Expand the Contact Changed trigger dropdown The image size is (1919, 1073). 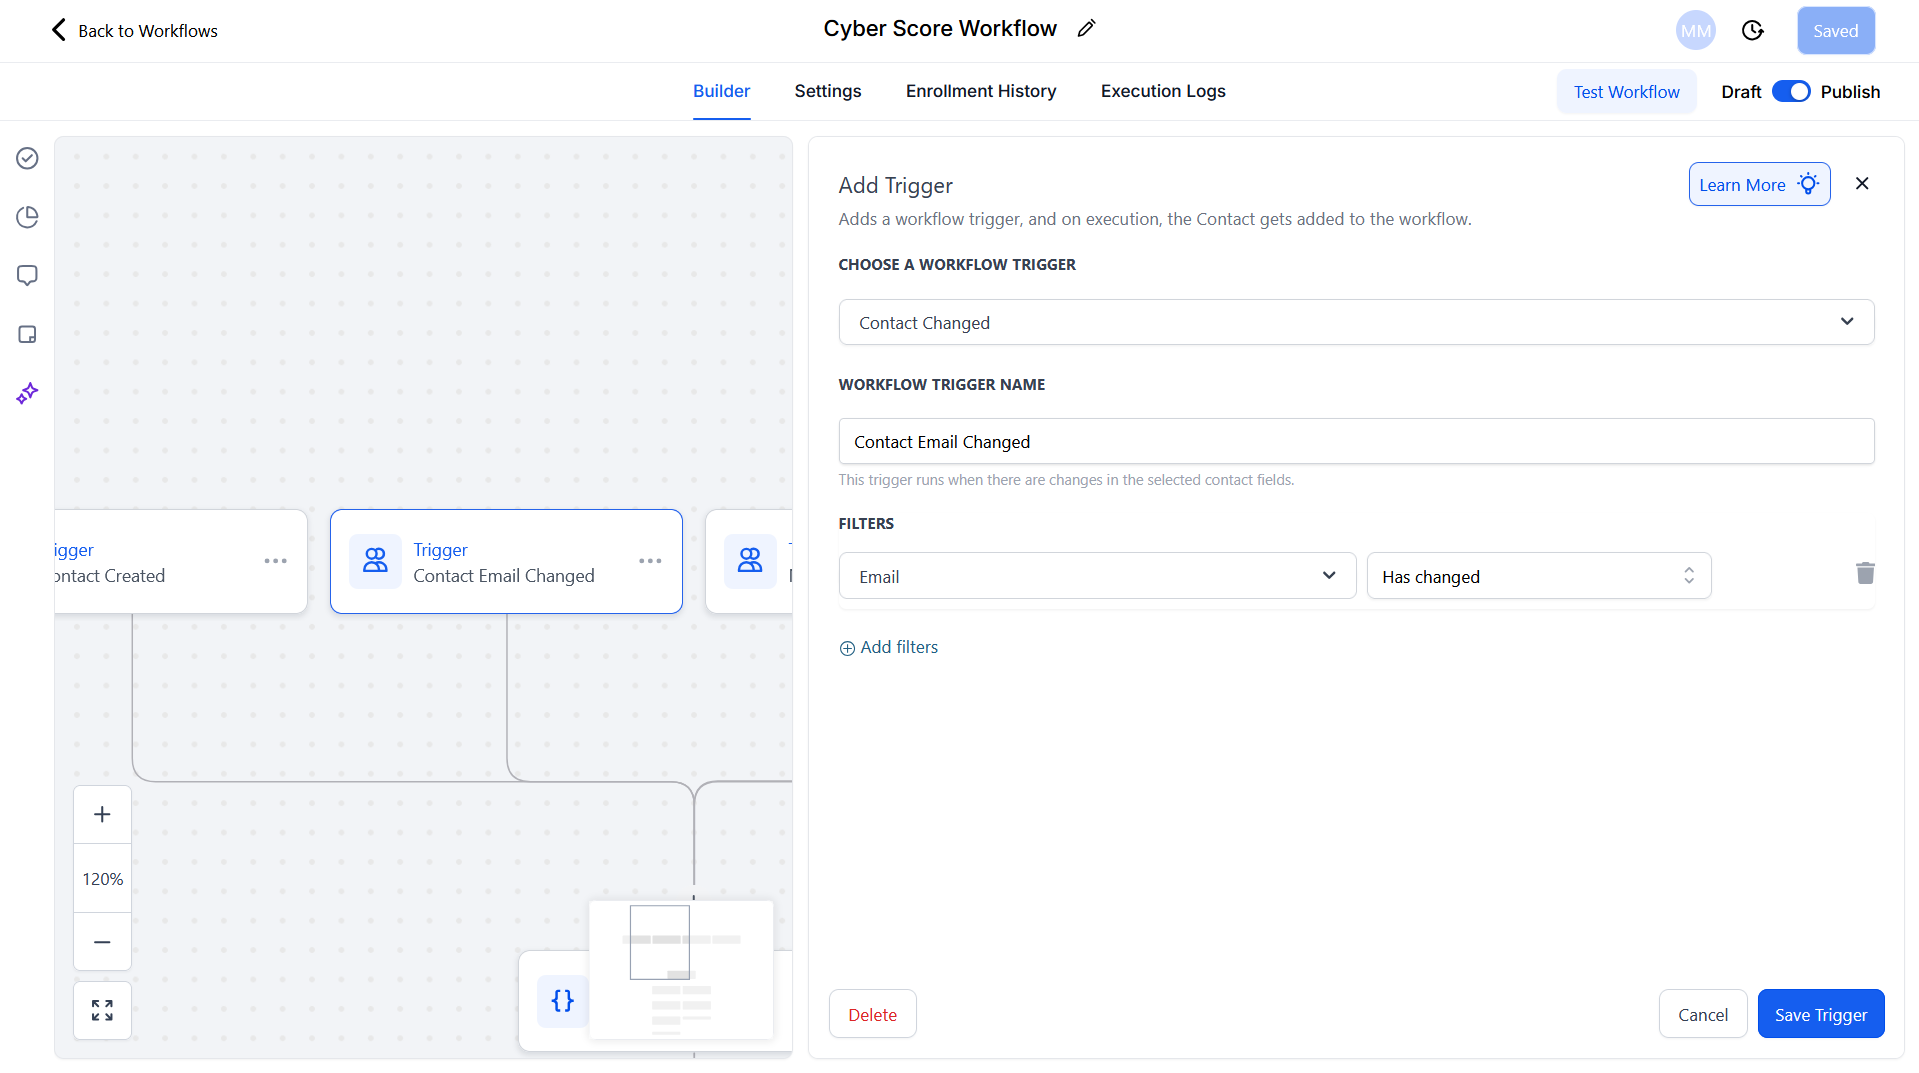(x=1356, y=322)
